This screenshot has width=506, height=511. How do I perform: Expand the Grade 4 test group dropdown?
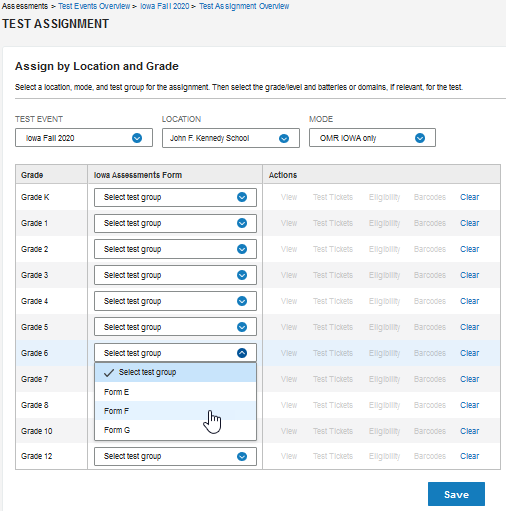click(175, 301)
